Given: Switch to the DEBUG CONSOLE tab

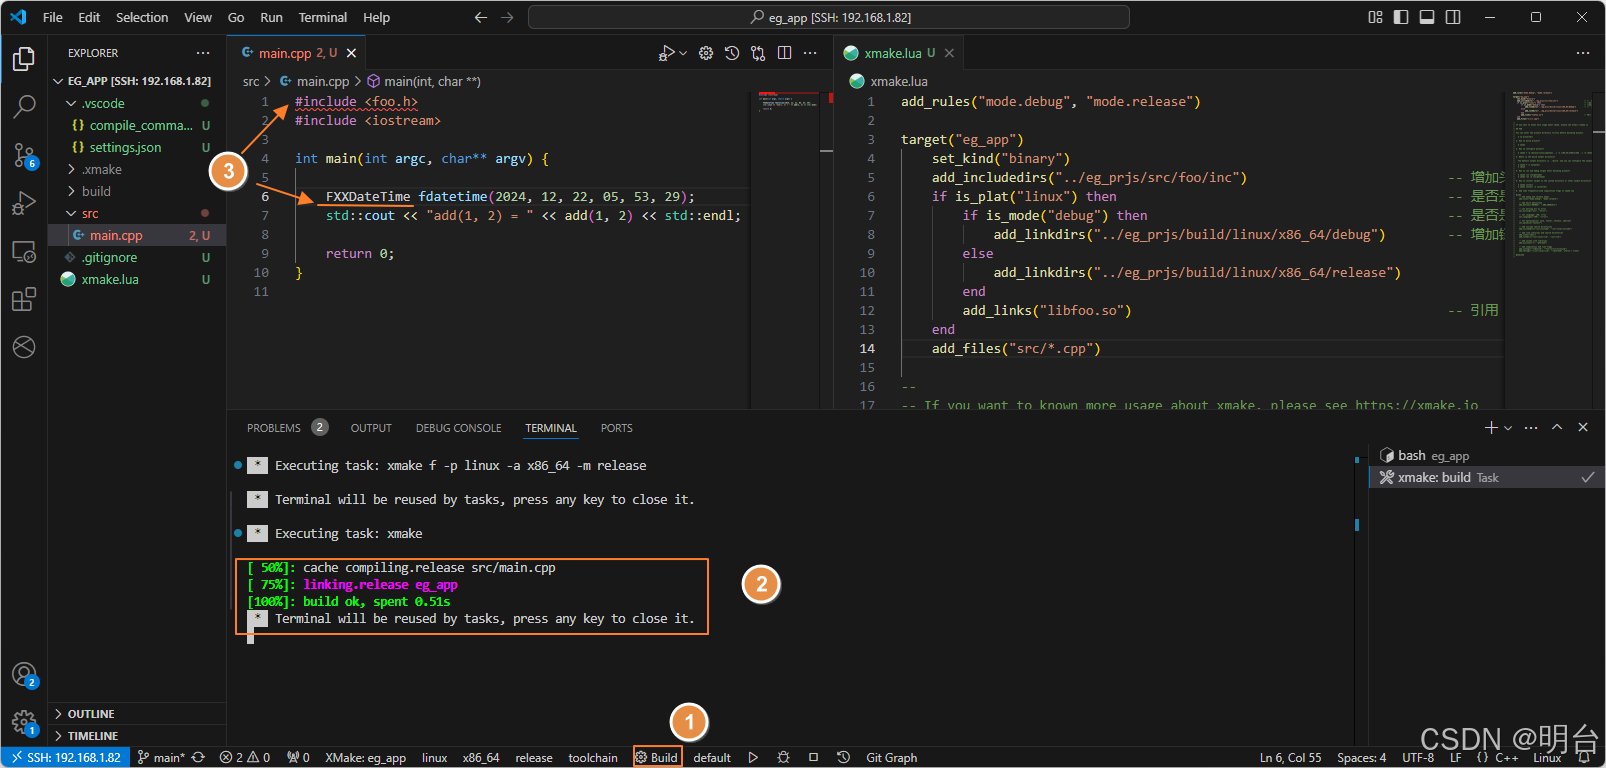Looking at the screenshot, I should [x=459, y=428].
